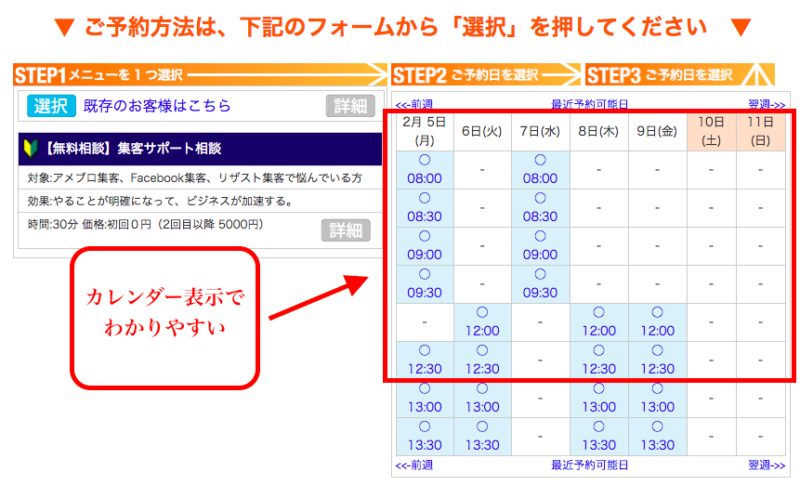Screen dimensions: 800x485
Task: Select the 12:30 slot on Monday 2月5日
Action: (x=424, y=361)
